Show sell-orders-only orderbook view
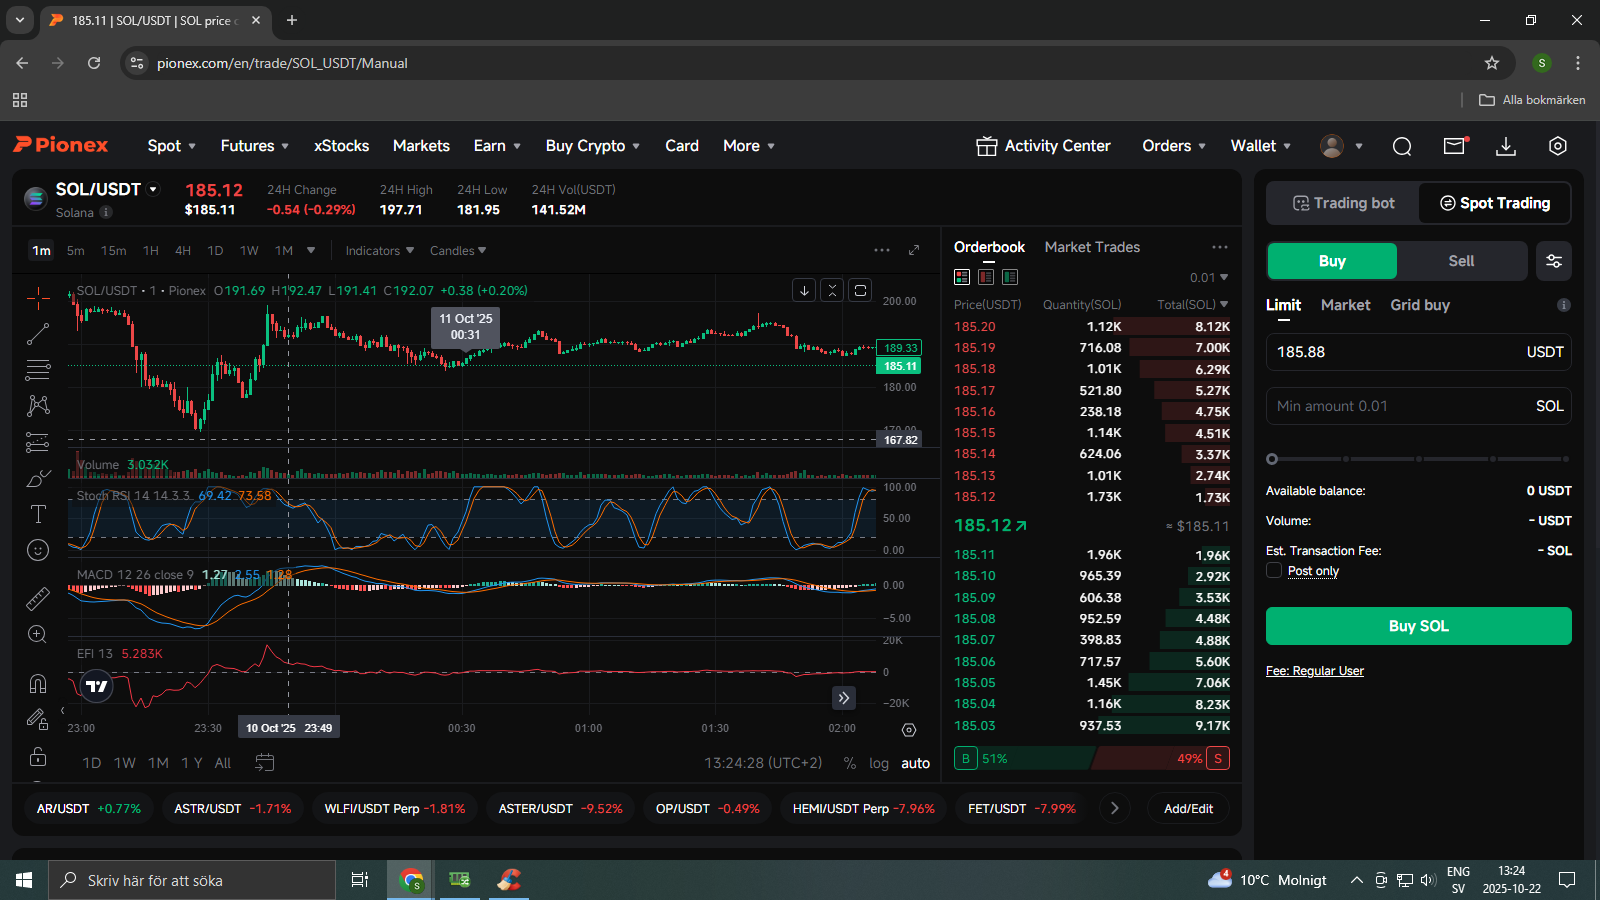 (x=986, y=277)
